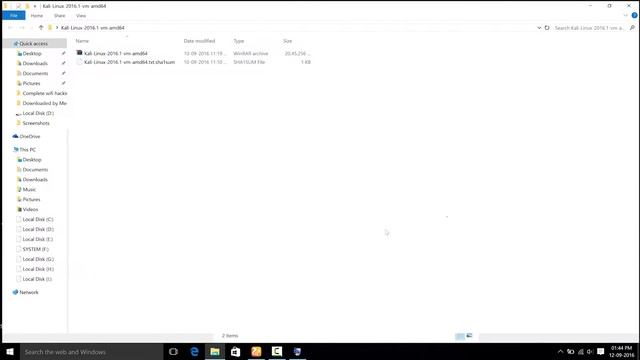The width and height of the screenshot is (640, 360).
Task: Click the search Kali-Linux folder box
Action: [x=590, y=28]
